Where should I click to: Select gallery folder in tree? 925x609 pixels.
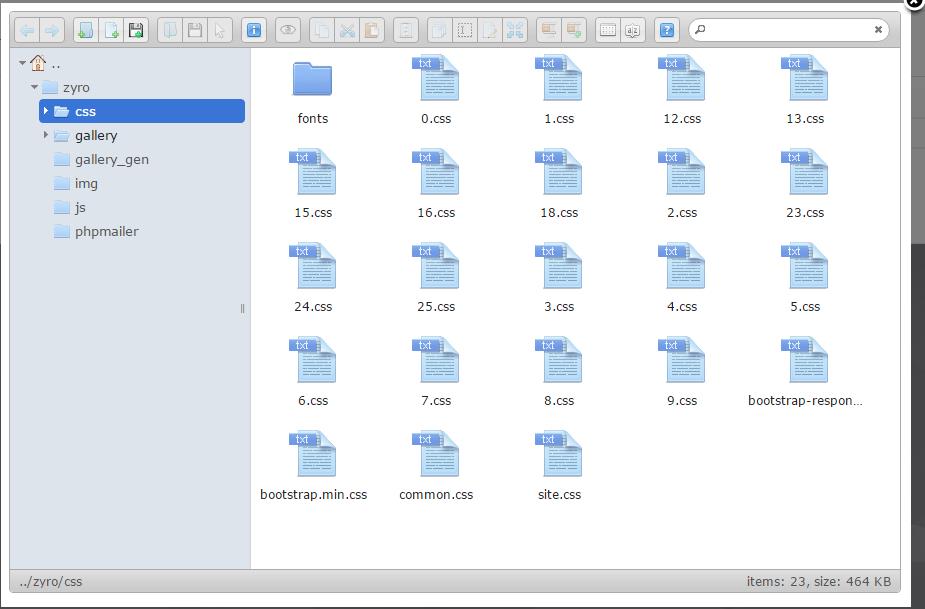point(86,136)
